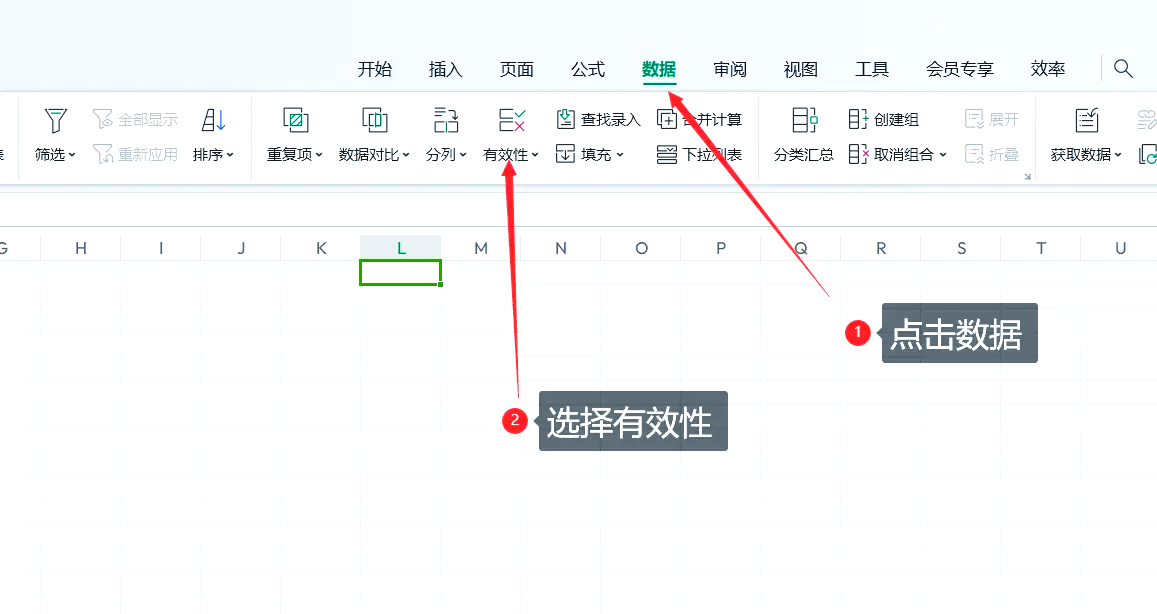Select the 数据 ribbon tab
Image resolution: width=1157 pixels, height=614 pixels.
coord(659,69)
